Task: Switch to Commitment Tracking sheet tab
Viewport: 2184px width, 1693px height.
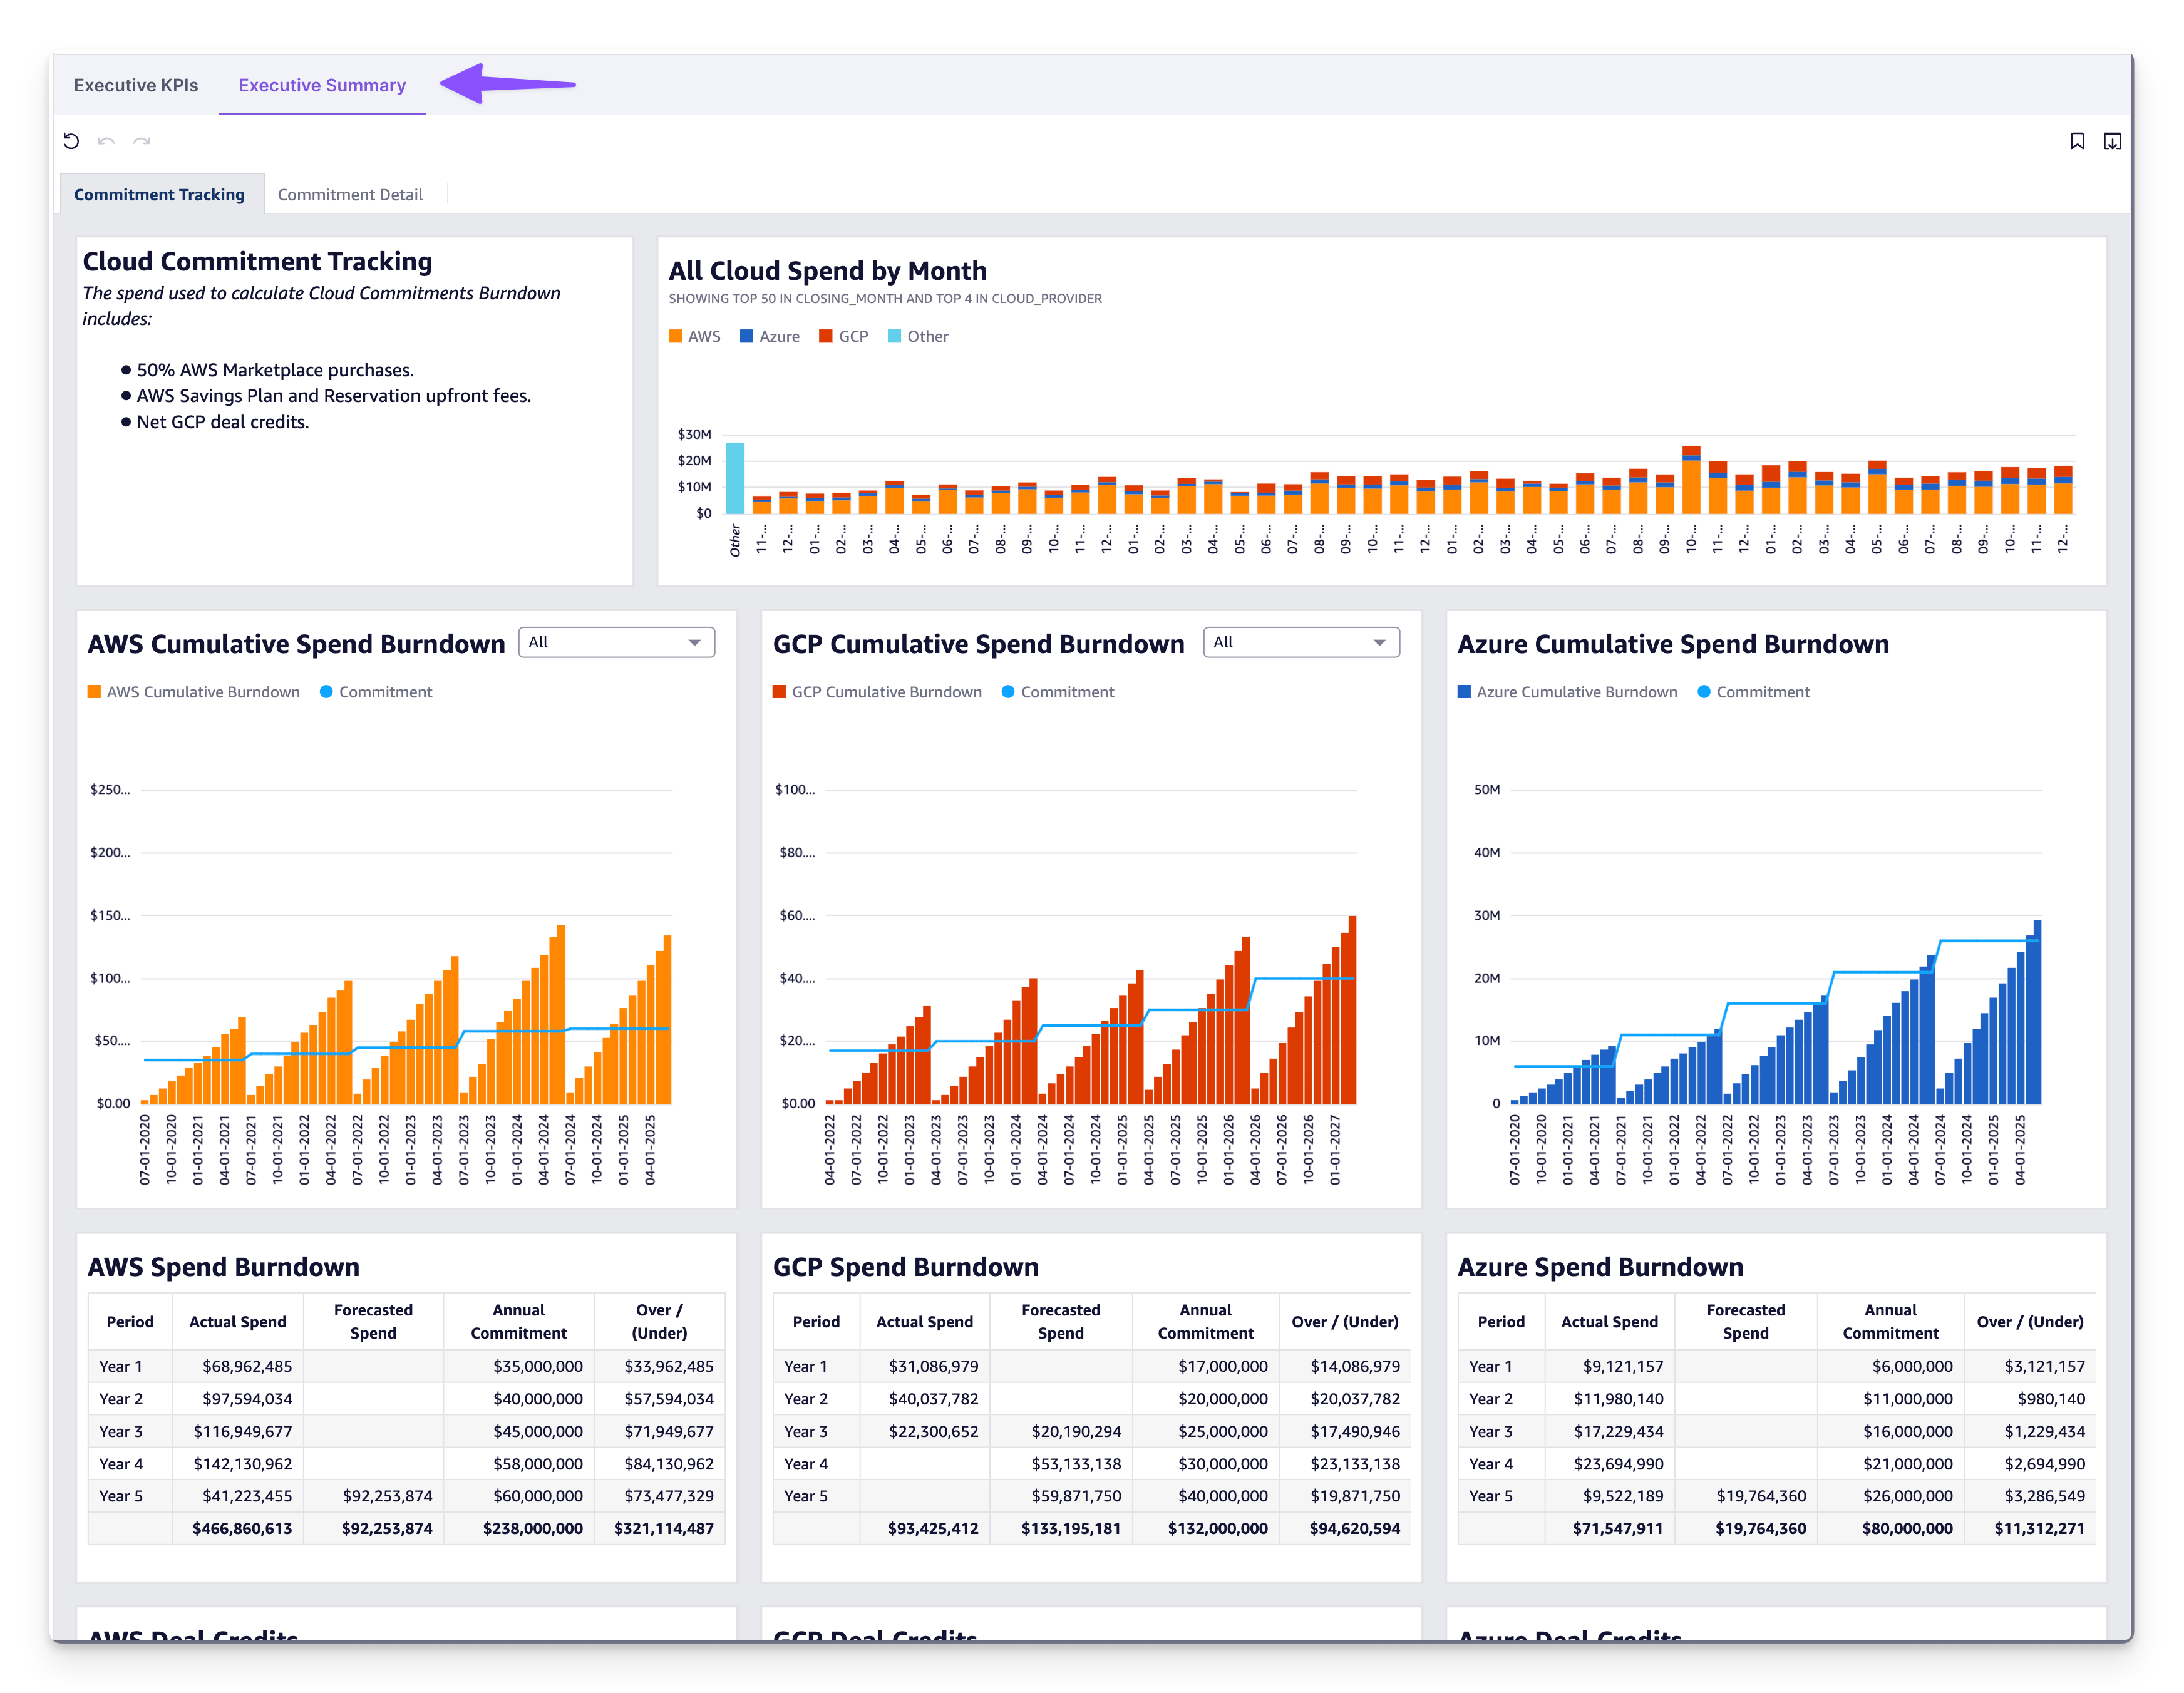Action: tap(159, 194)
